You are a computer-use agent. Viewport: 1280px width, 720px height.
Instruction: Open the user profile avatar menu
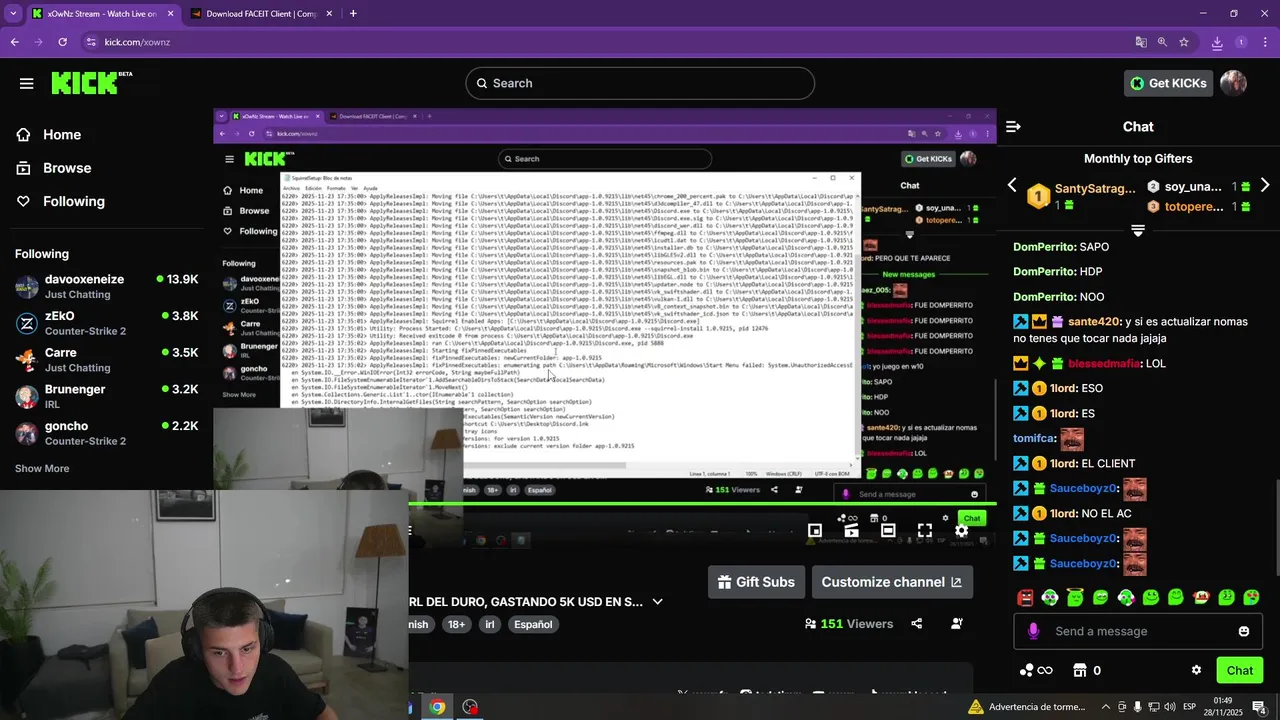(1234, 83)
